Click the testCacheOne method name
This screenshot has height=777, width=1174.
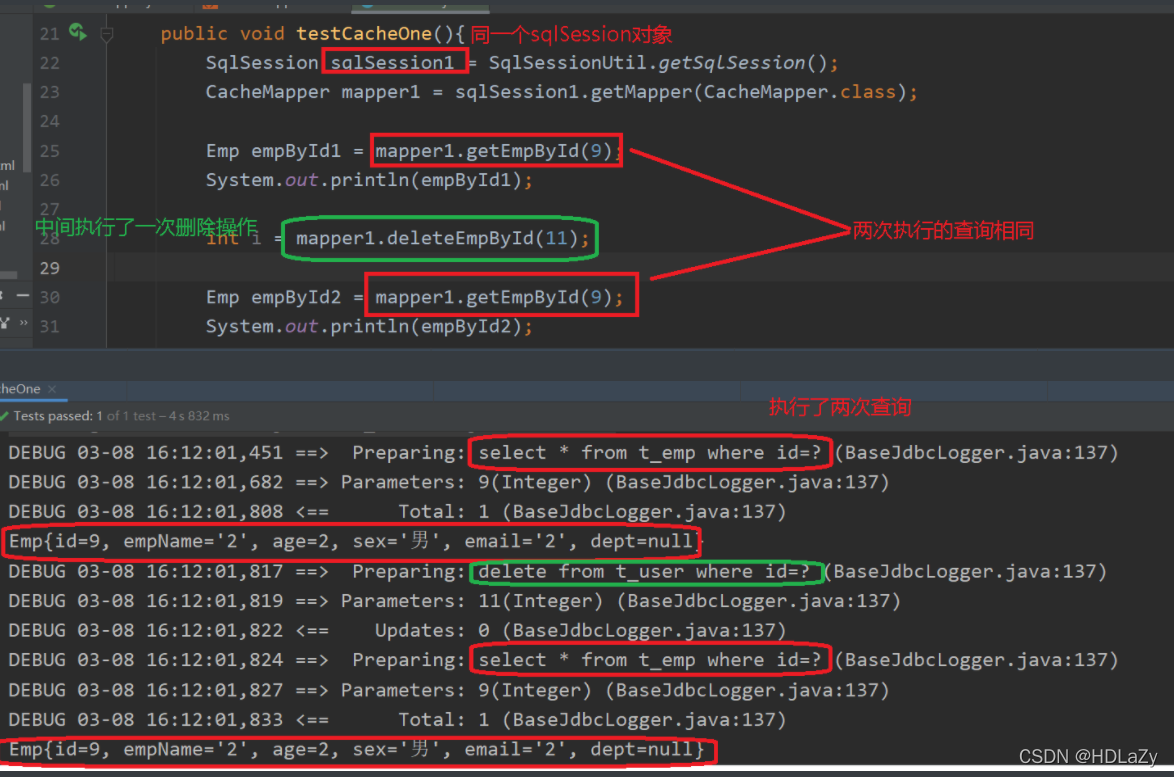tap(364, 34)
